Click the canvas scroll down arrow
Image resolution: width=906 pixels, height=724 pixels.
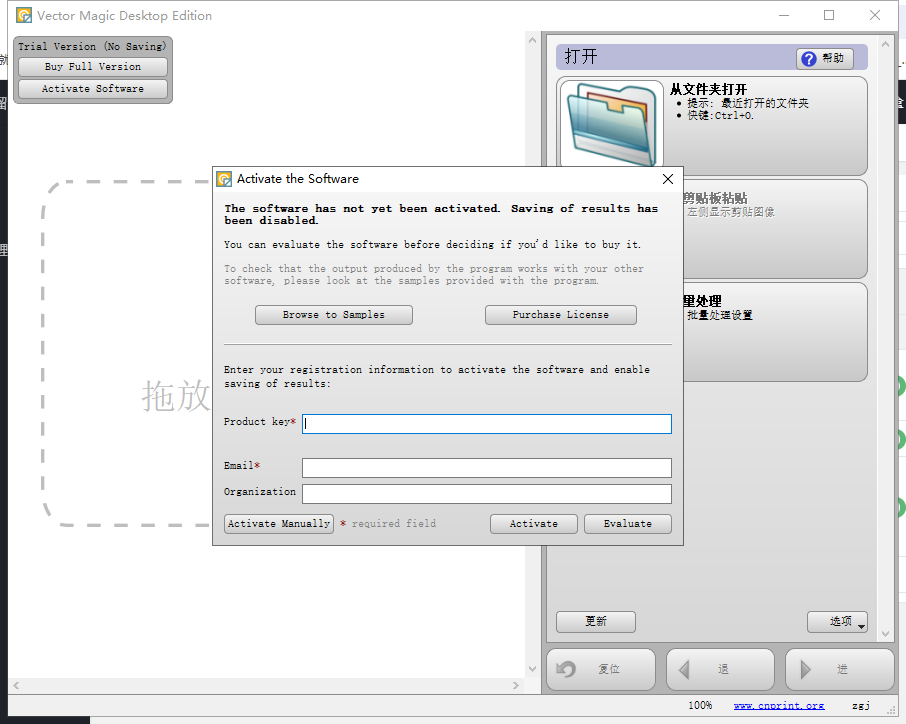(532, 669)
